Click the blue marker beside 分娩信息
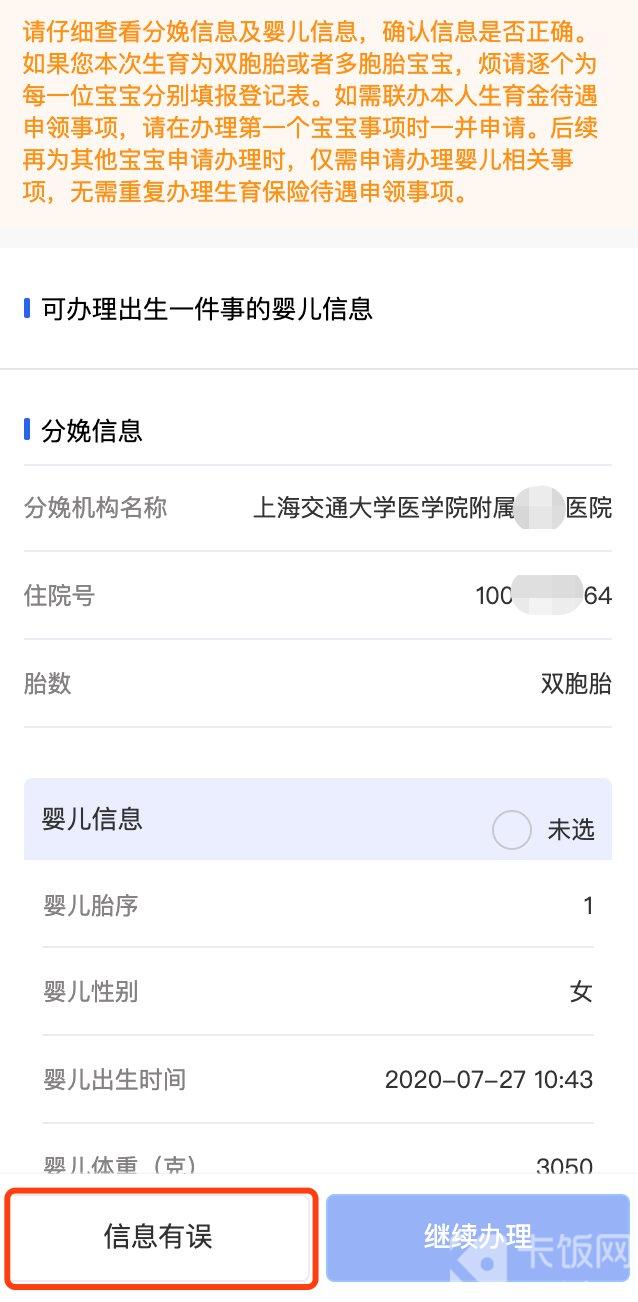638x1302 pixels. [x=27, y=430]
